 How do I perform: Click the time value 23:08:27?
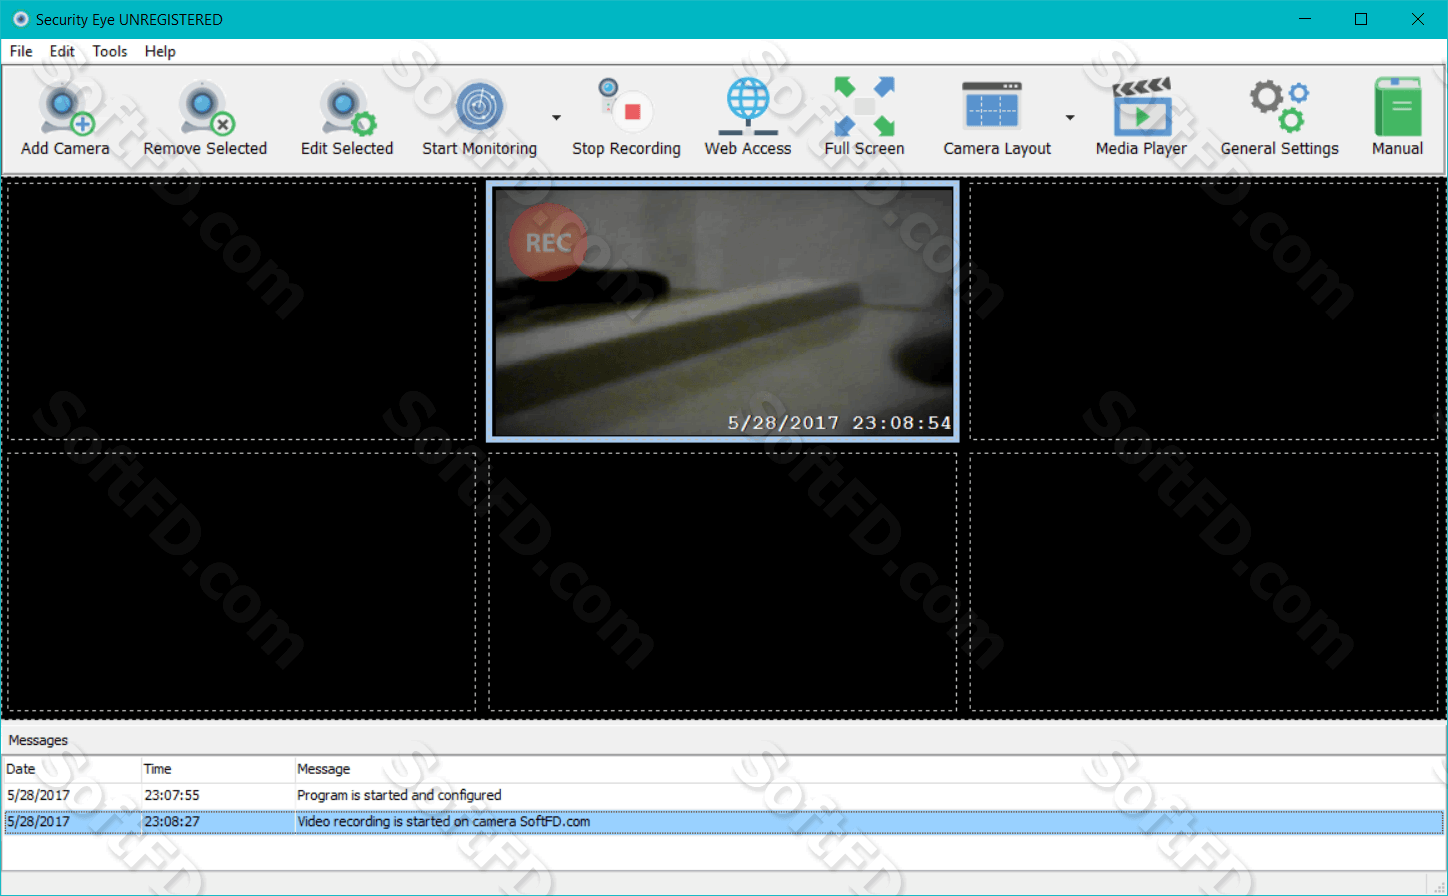point(172,821)
